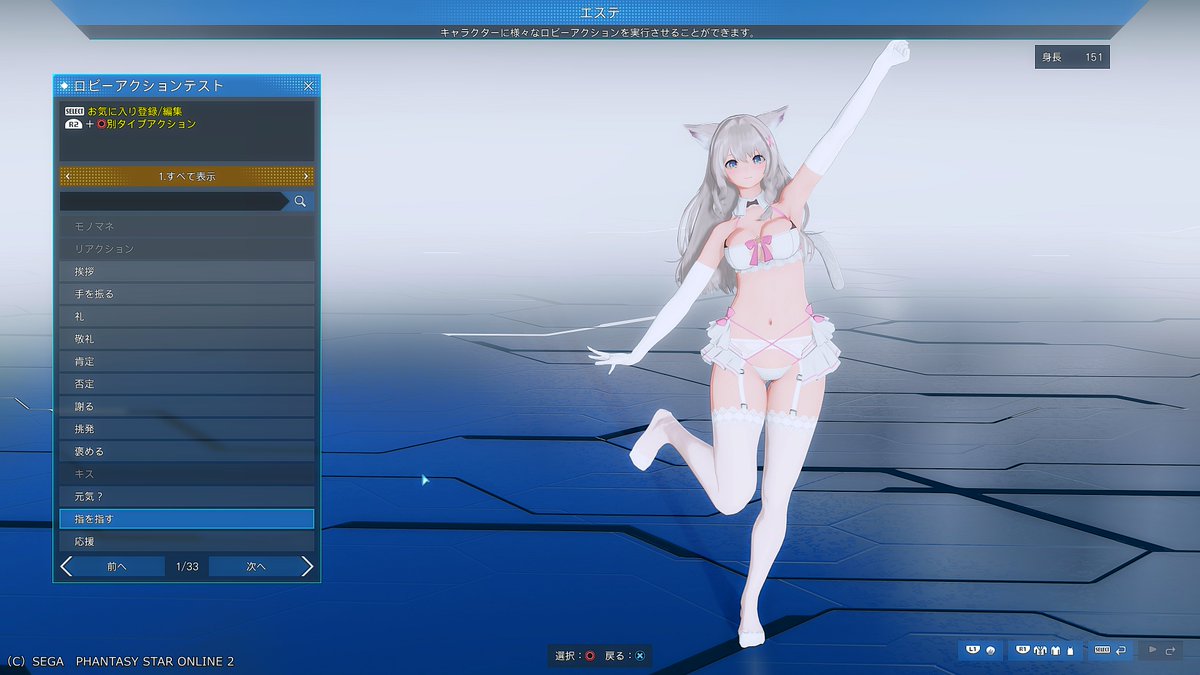Click the 選択 label in the bottom hint bar
The height and width of the screenshot is (675, 1200).
point(567,656)
